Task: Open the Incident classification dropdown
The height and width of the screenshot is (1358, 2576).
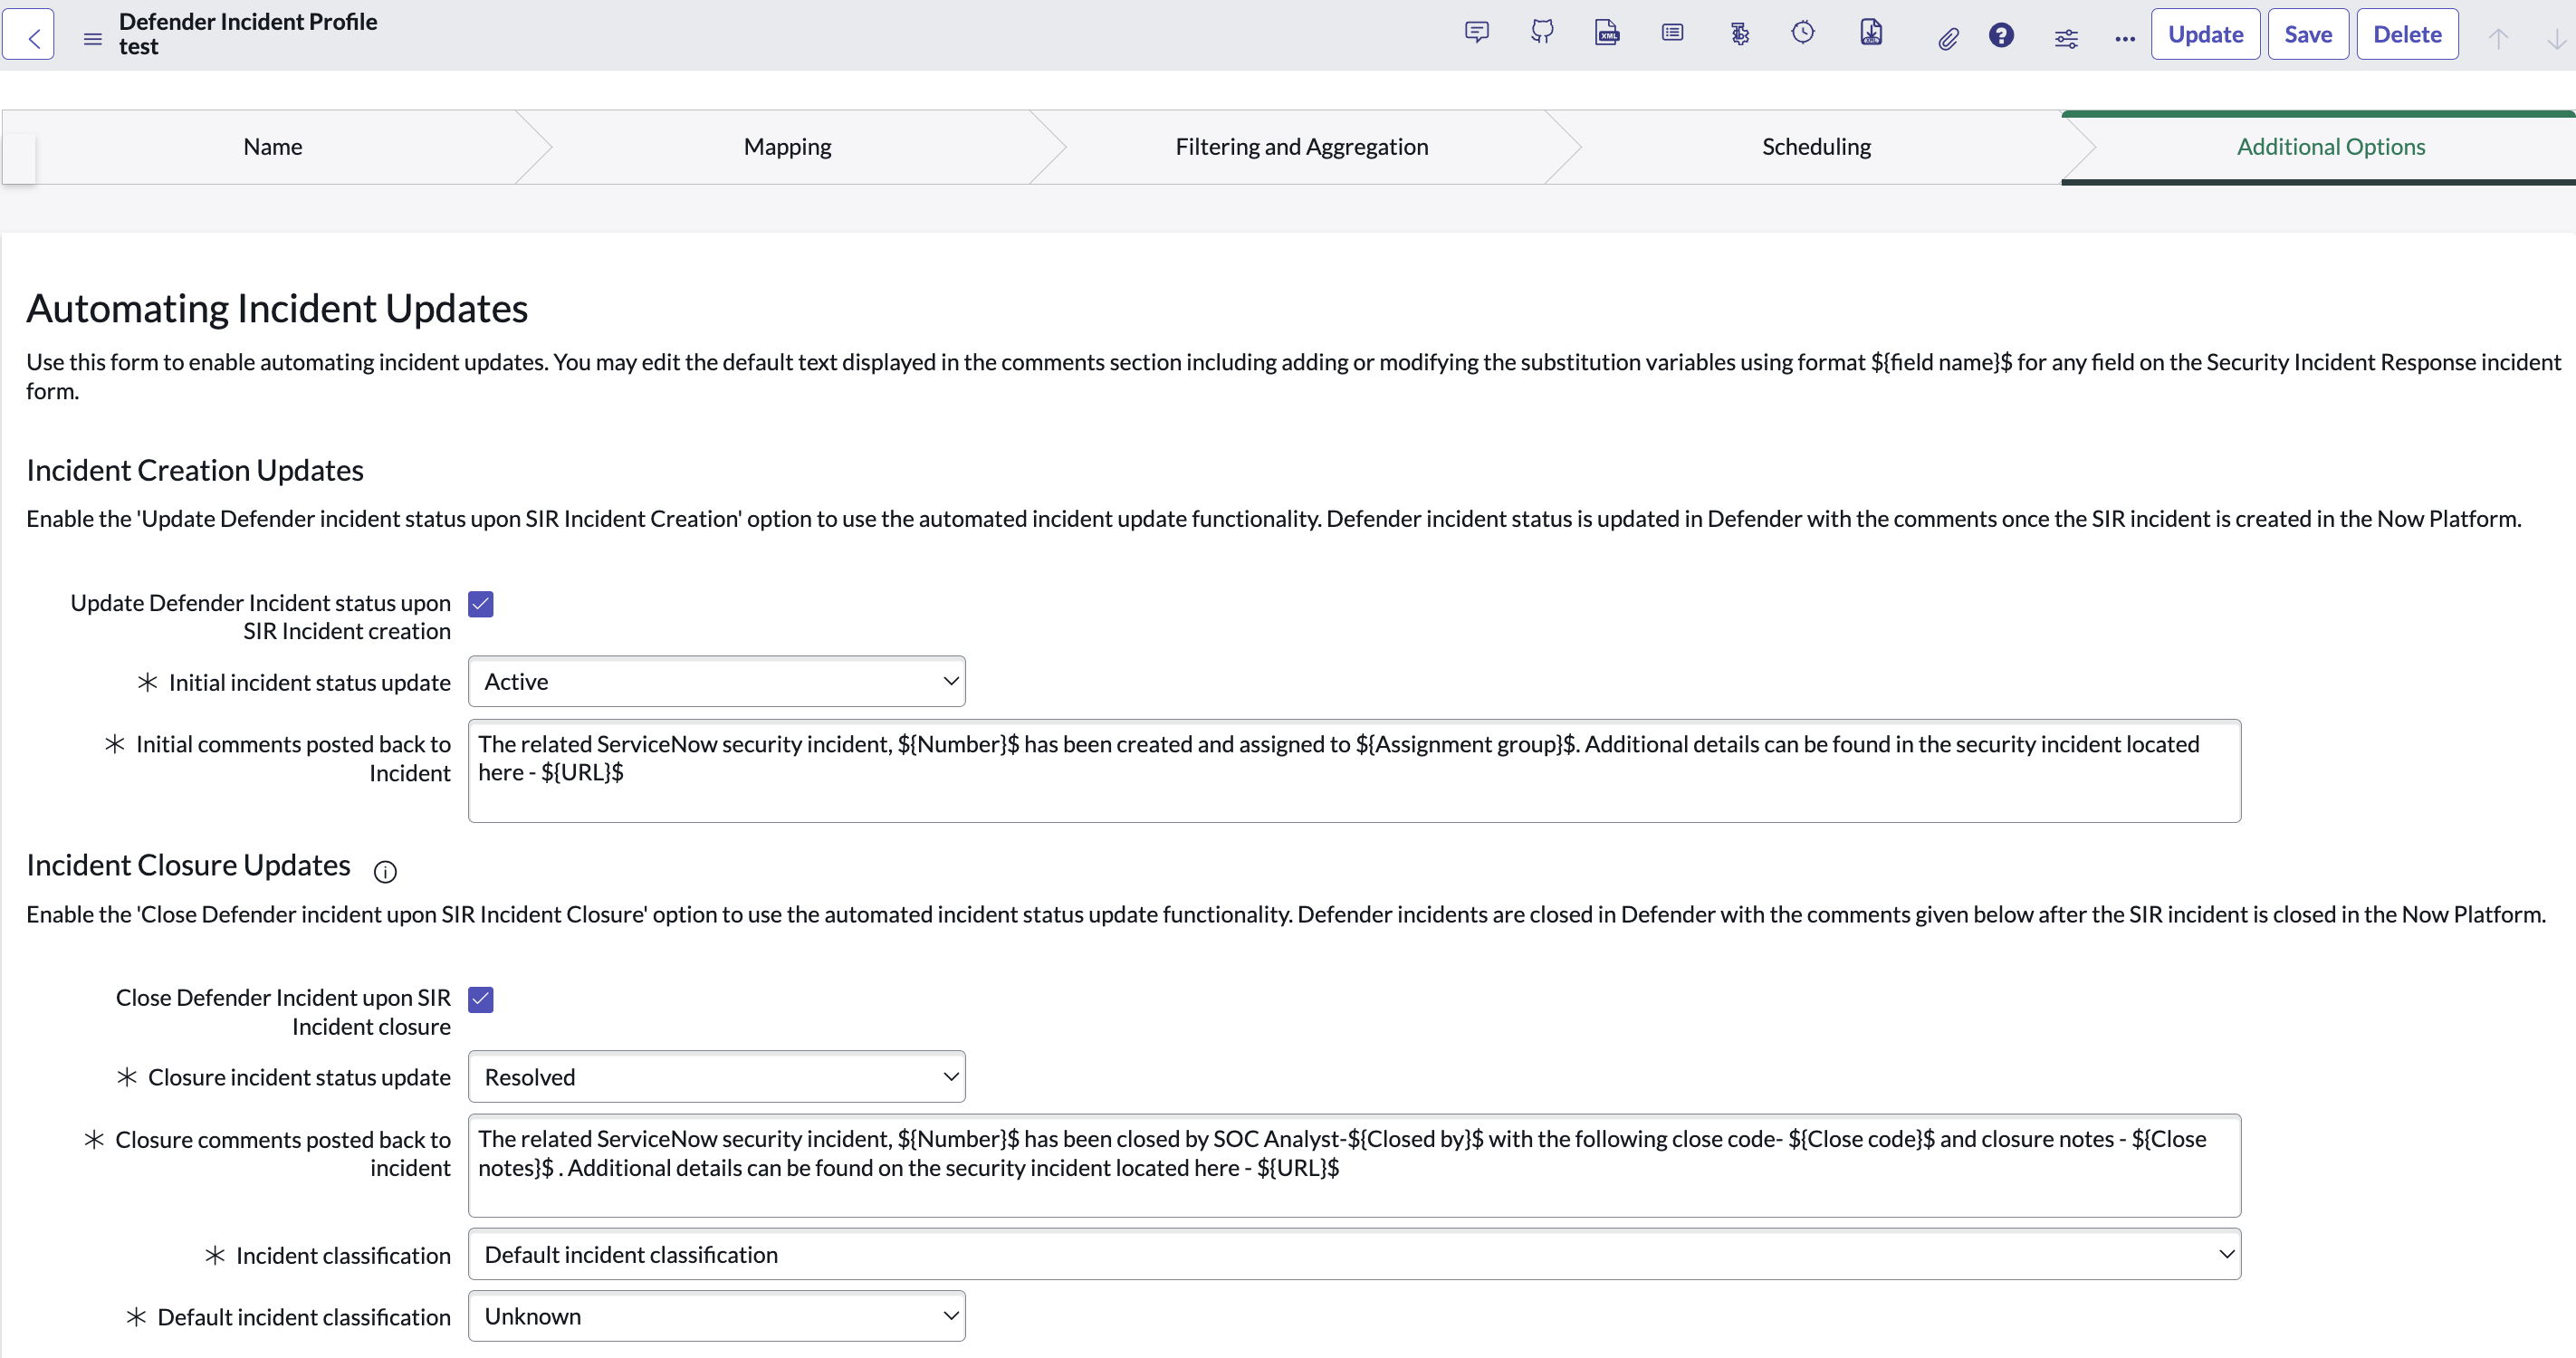Action: tap(1354, 1254)
